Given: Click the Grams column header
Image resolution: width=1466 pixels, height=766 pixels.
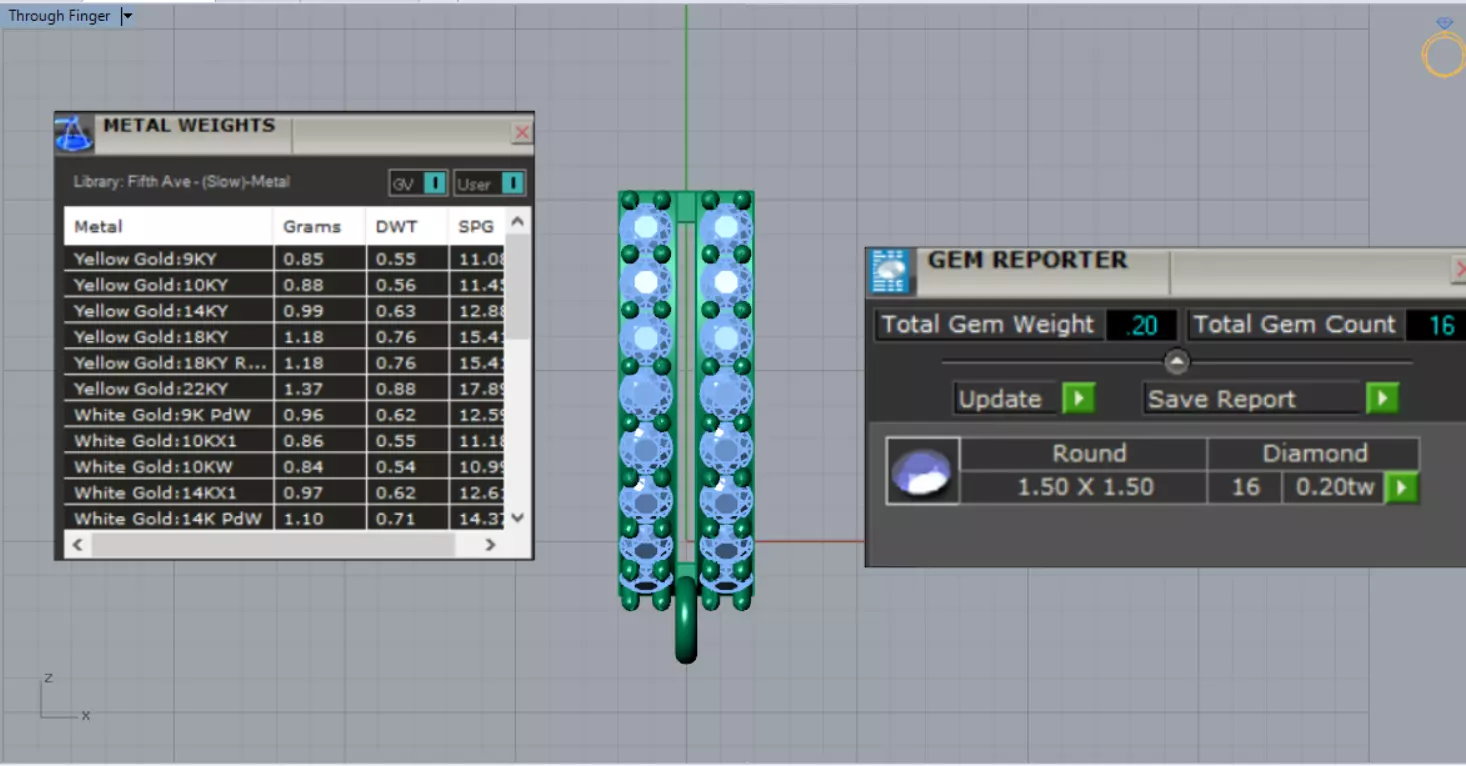Looking at the screenshot, I should (319, 226).
